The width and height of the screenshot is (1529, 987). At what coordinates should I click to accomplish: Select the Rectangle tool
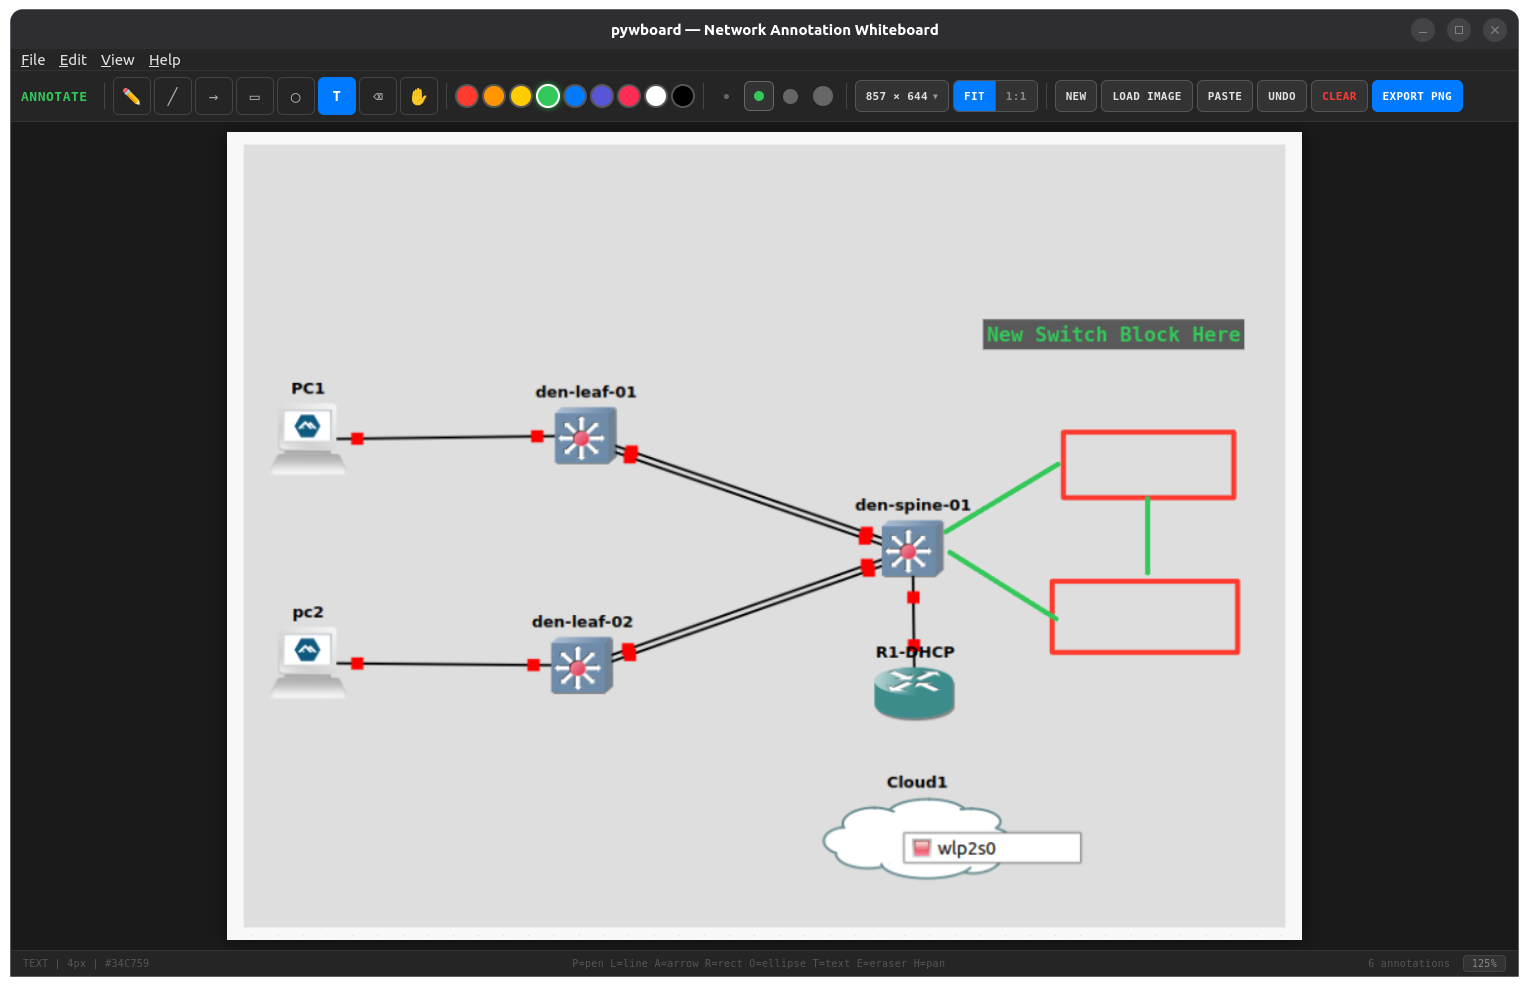pyautogui.click(x=254, y=96)
